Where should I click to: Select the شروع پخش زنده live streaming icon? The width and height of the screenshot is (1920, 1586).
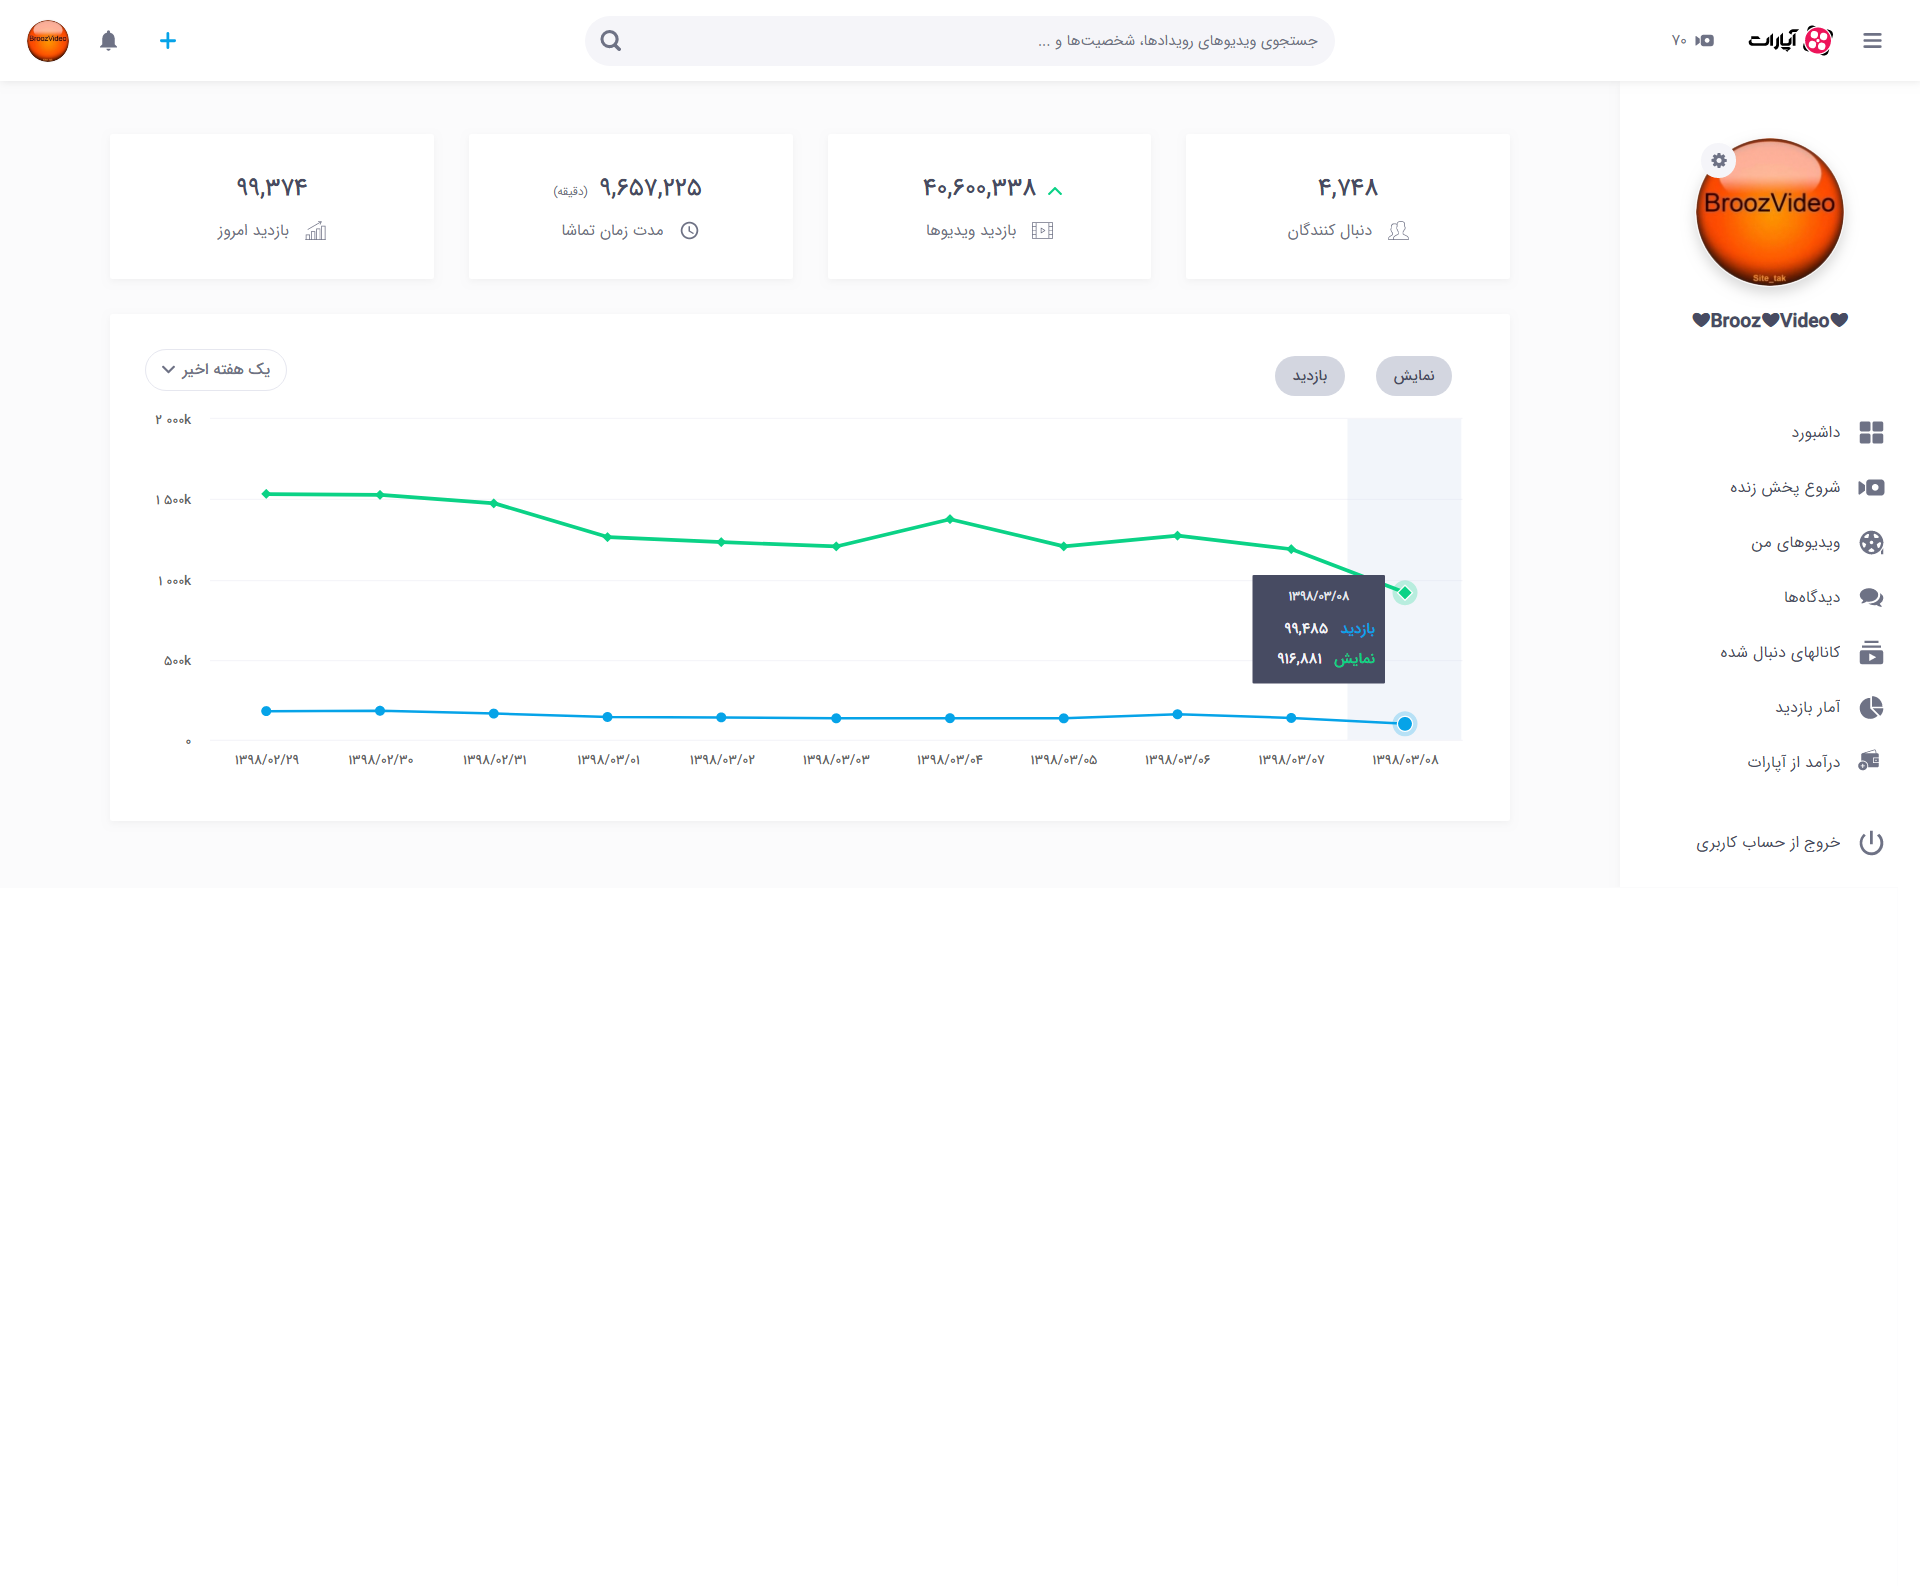tap(1872, 487)
